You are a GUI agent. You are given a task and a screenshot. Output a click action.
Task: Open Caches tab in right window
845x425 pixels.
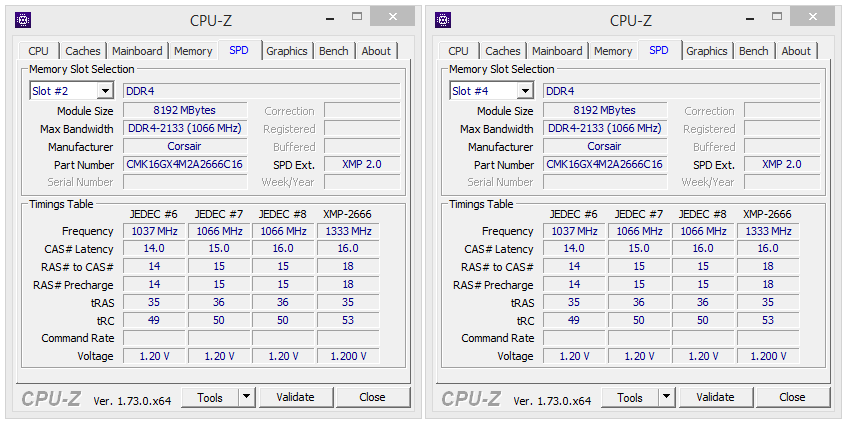pyautogui.click(x=503, y=51)
